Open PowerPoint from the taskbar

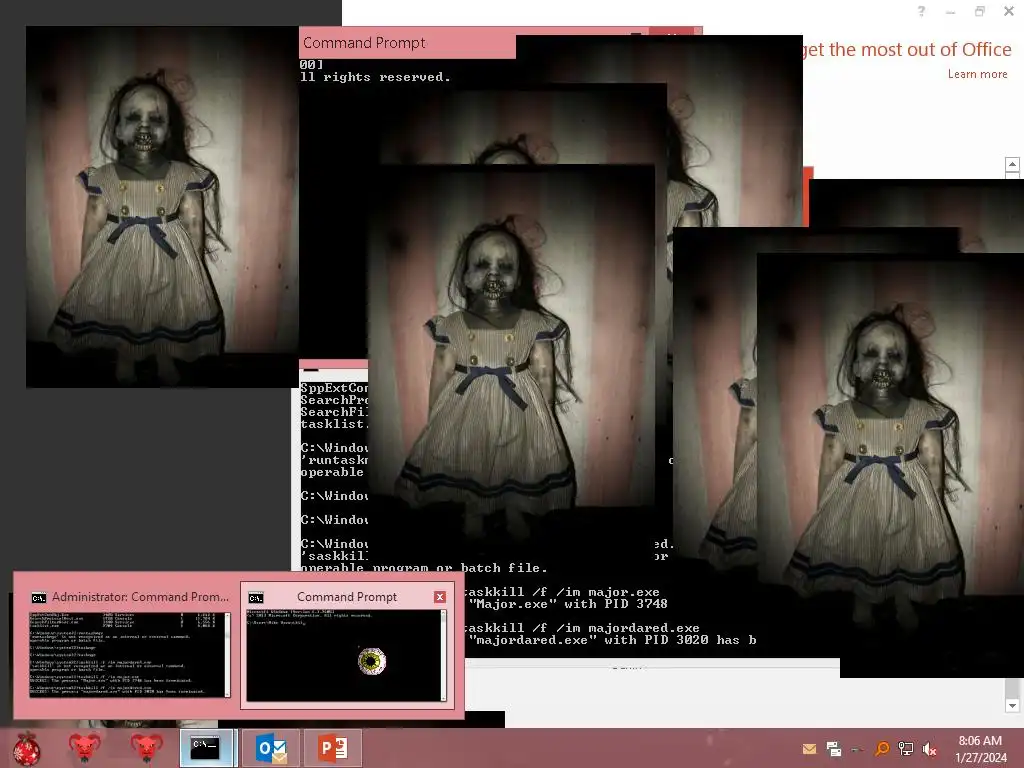pos(333,748)
